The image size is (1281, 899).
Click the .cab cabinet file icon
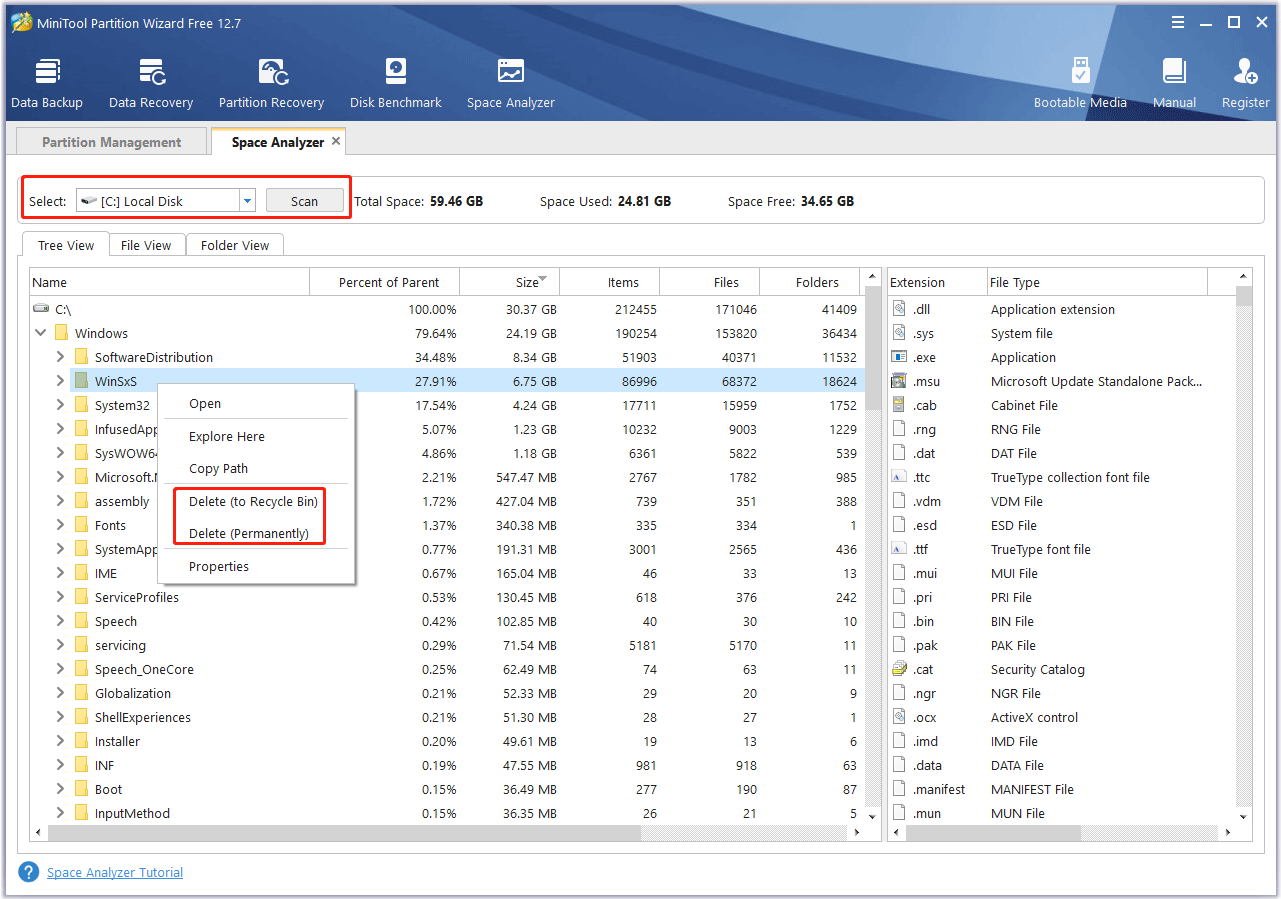coord(899,405)
